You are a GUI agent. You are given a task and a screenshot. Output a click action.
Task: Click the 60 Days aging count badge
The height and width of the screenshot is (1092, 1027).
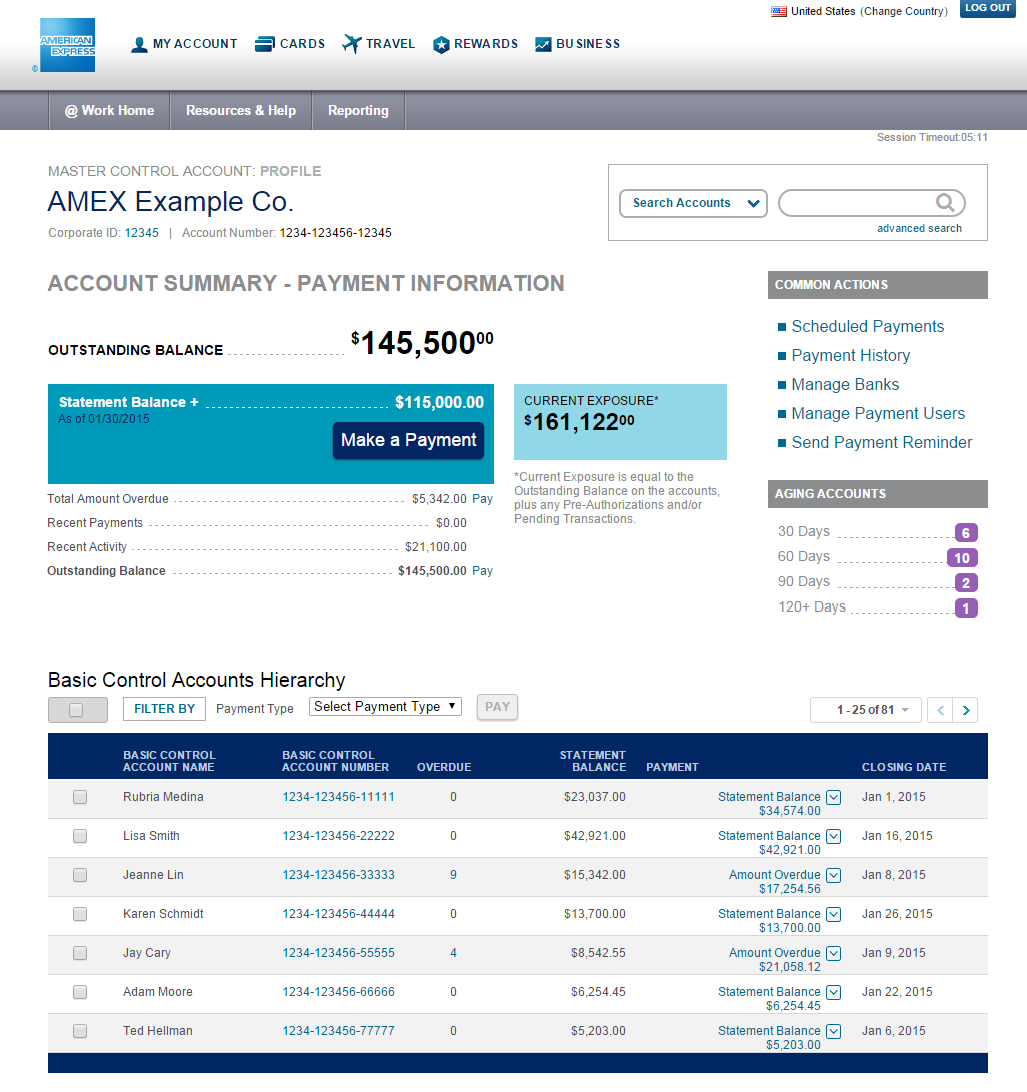[962, 558]
